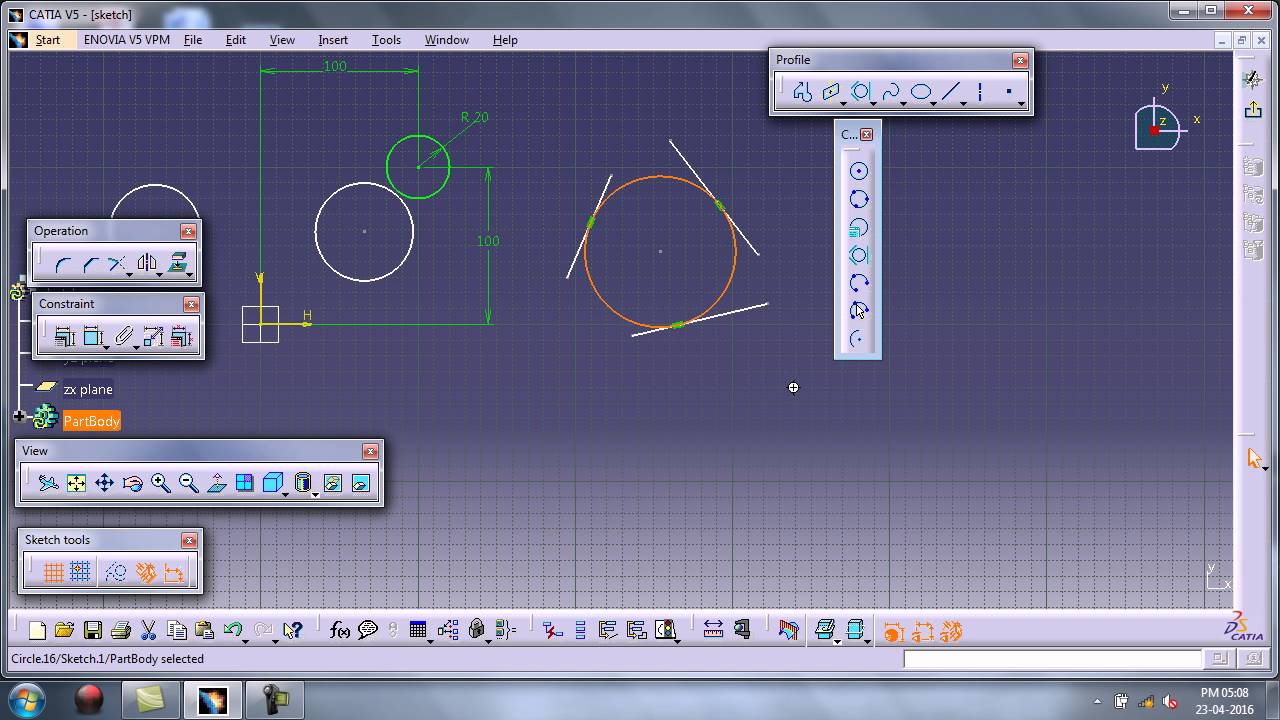The image size is (1280, 720).
Task: Click the command input field in status bar
Action: pos(1052,659)
